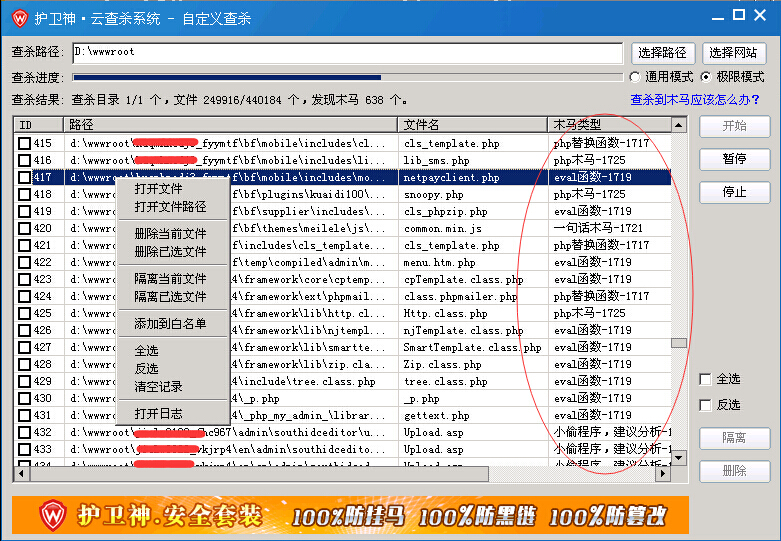Click the shield logo in the bottom banner
This screenshot has height=541, width=781.
point(53,515)
